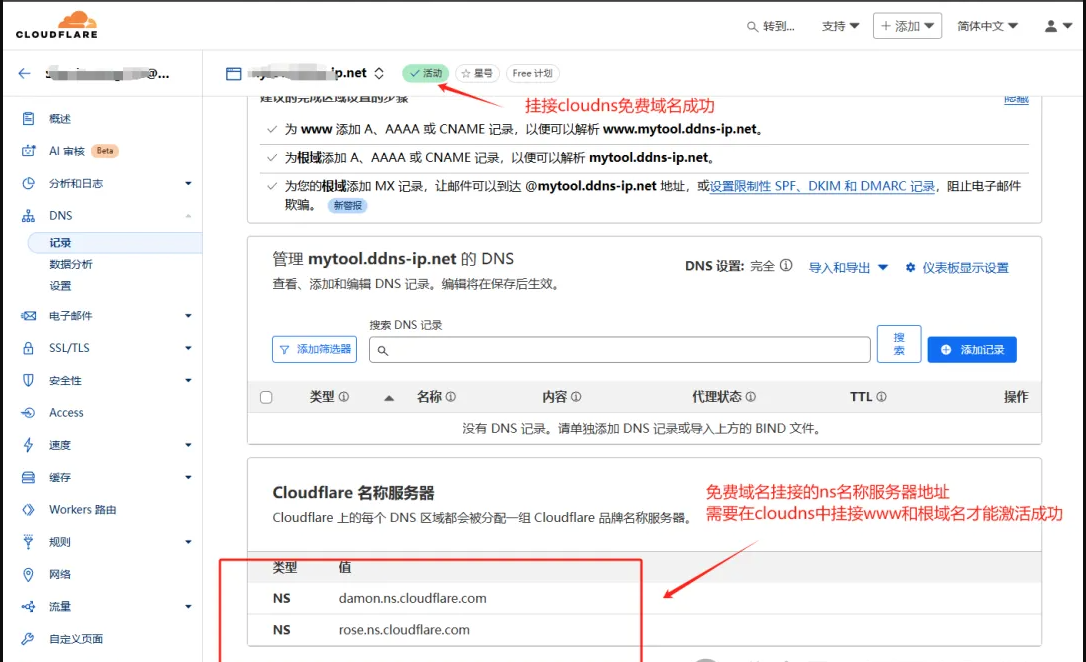Click the gear icon for 仪表板显示设置
This screenshot has height=662, width=1086.
(x=911, y=267)
